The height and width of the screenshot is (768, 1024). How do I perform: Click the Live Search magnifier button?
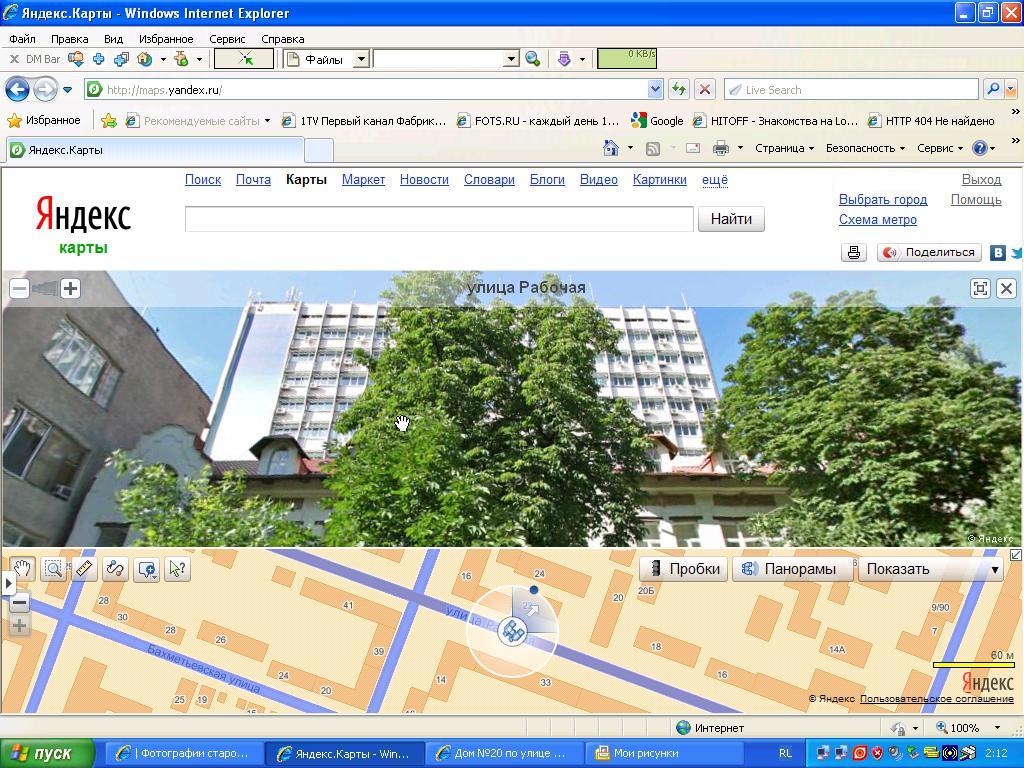click(x=993, y=89)
